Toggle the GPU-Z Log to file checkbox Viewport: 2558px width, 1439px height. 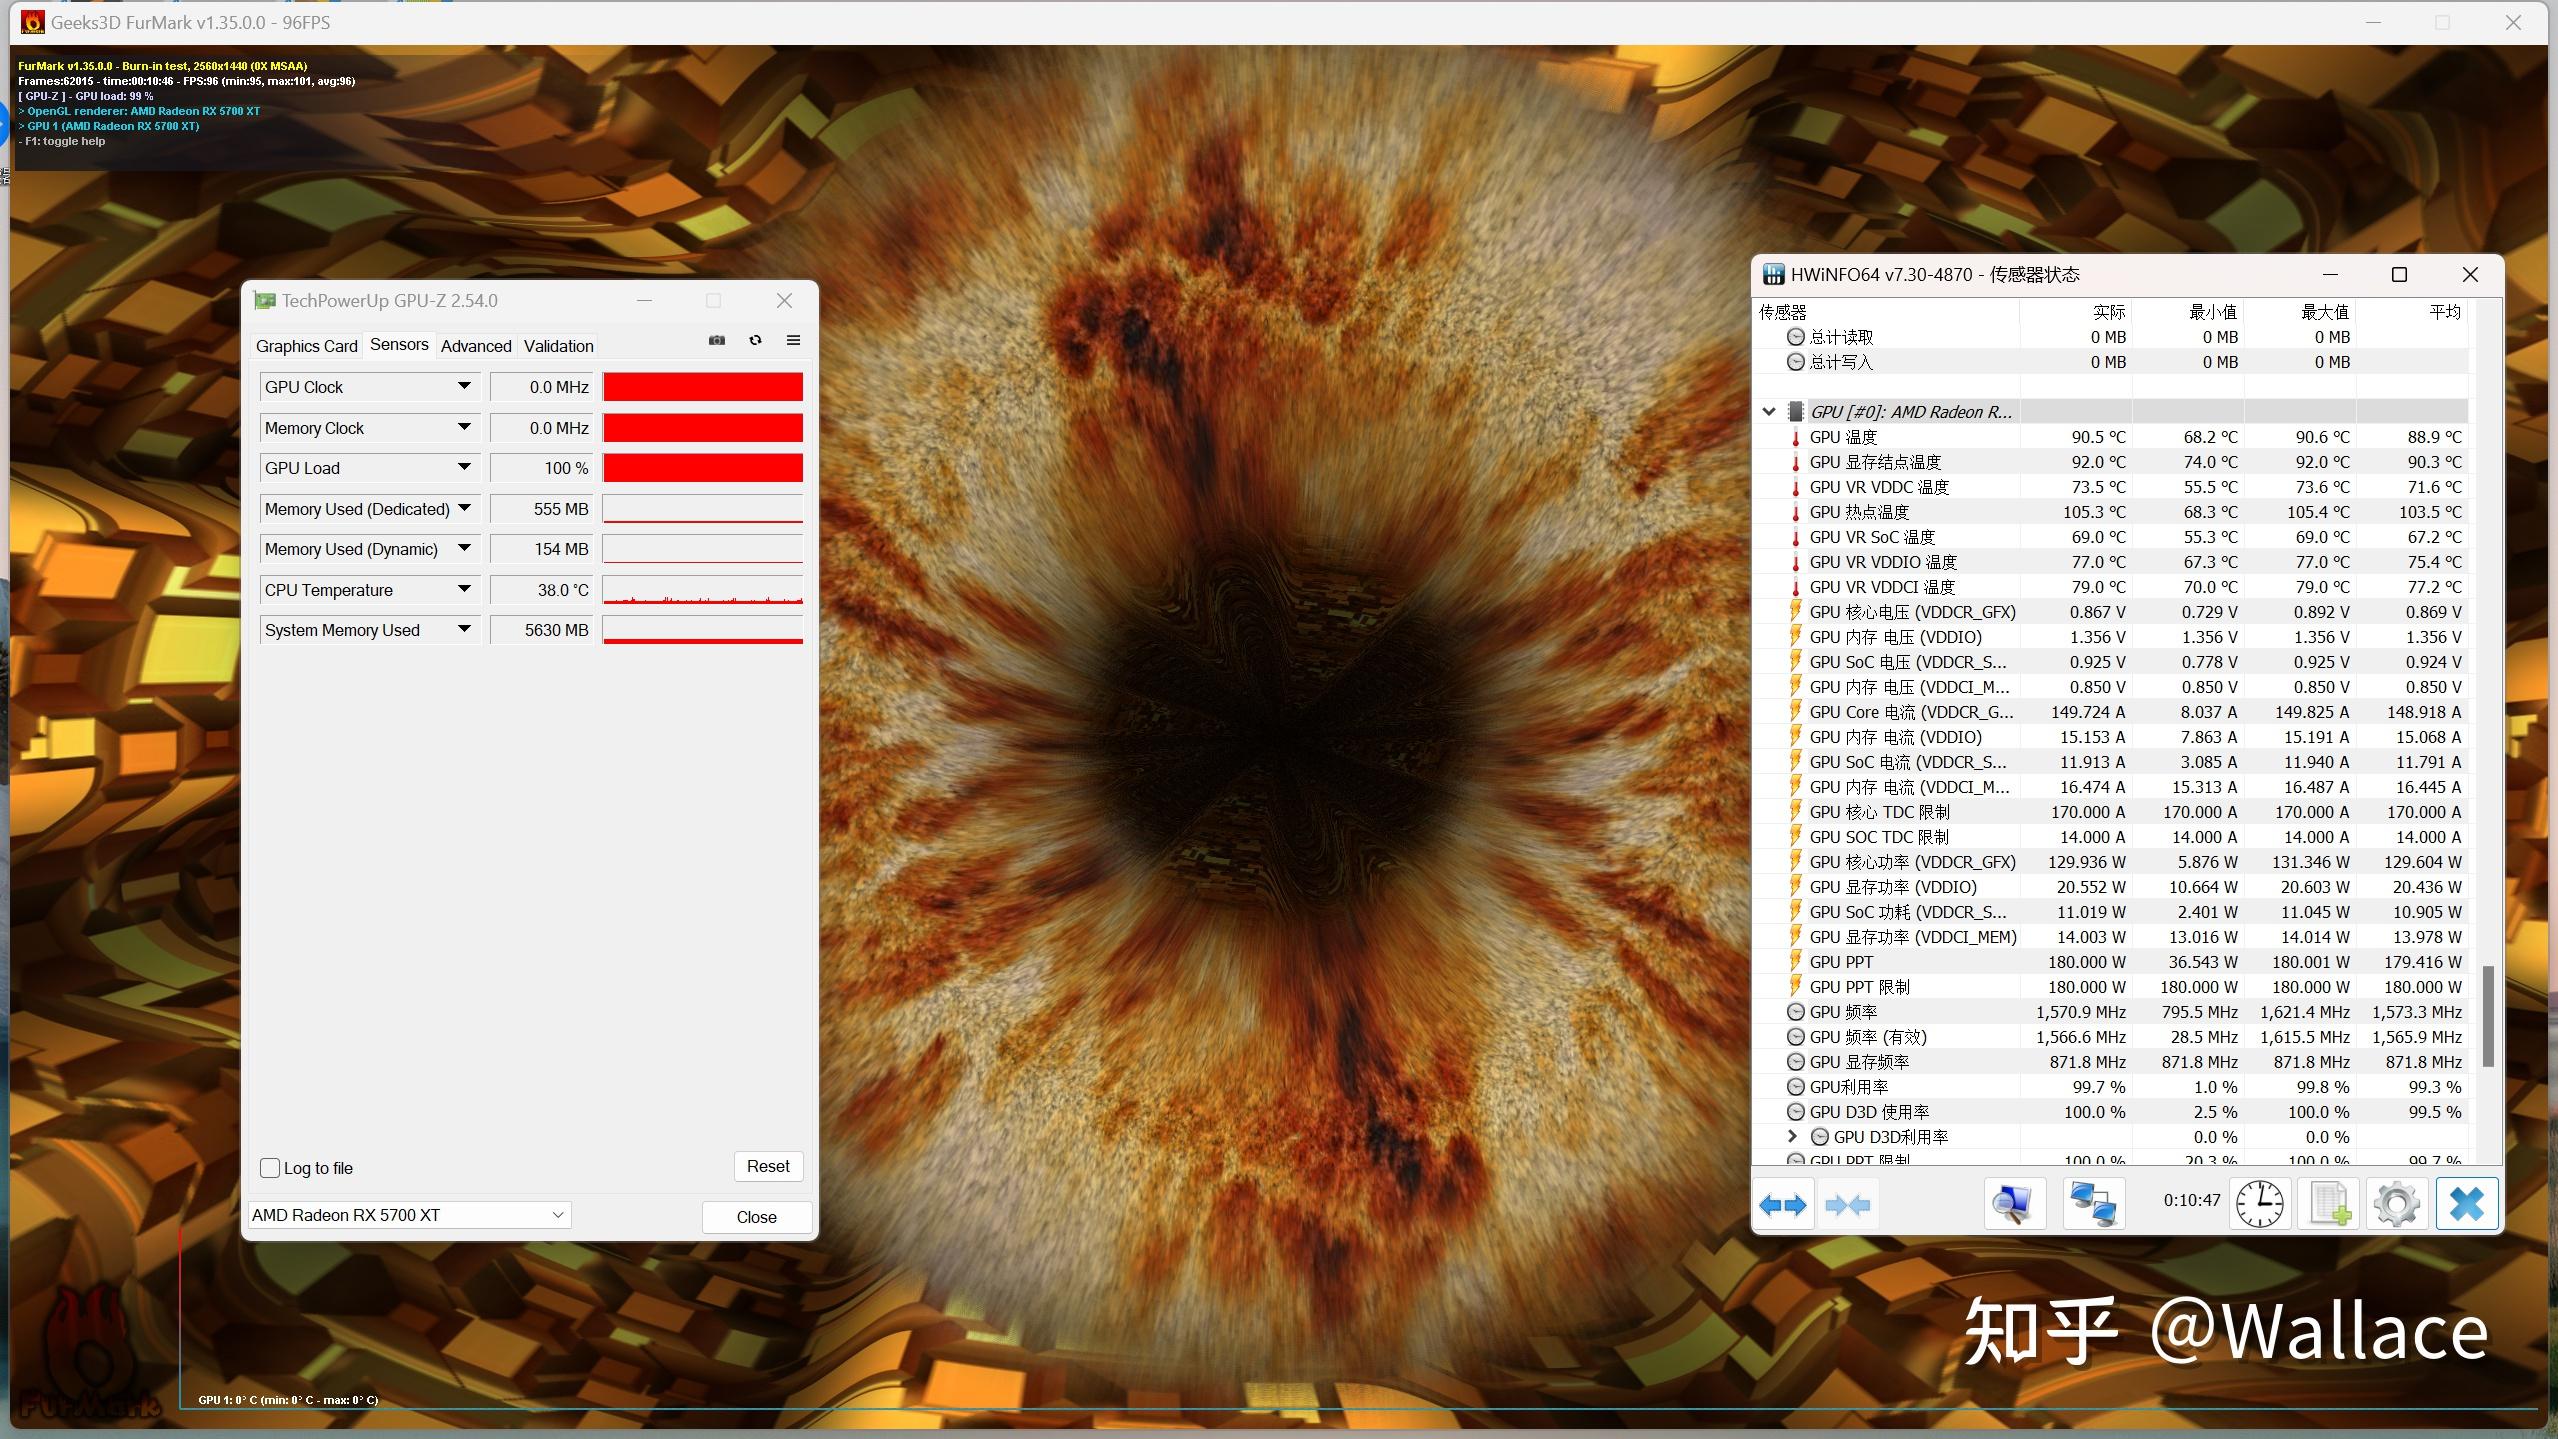pos(272,1165)
